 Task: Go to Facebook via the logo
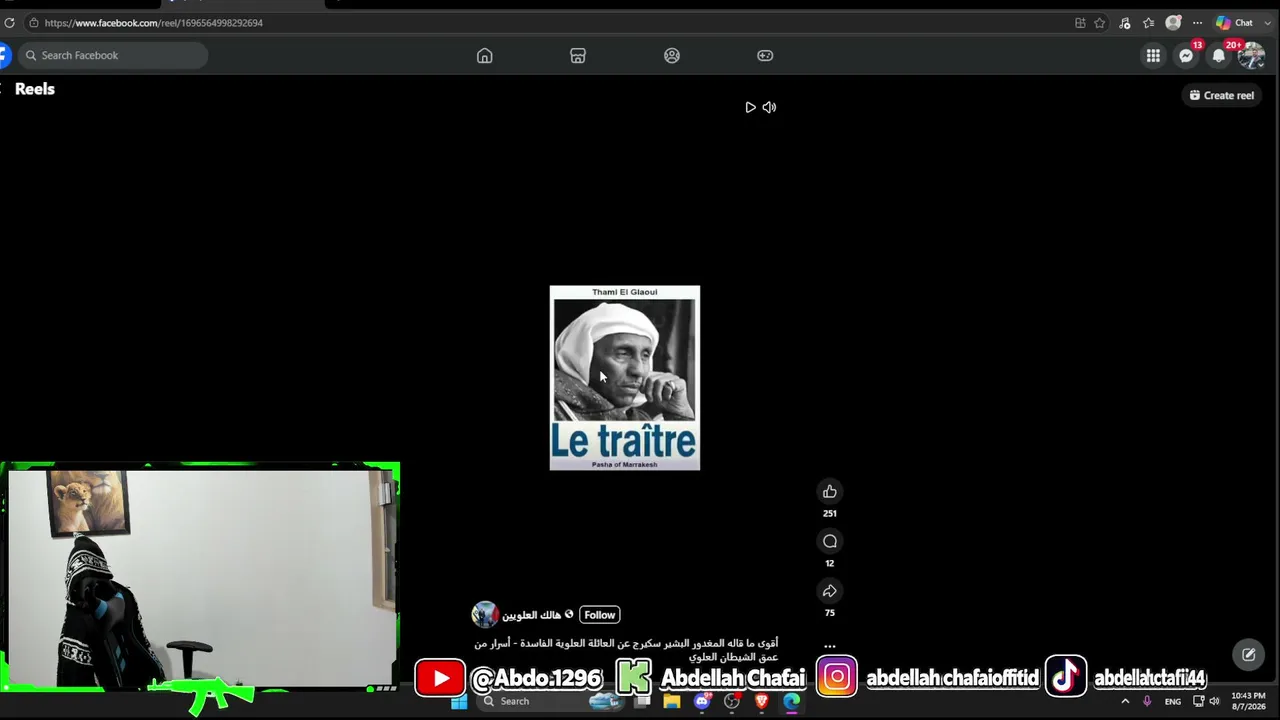(x=4, y=55)
